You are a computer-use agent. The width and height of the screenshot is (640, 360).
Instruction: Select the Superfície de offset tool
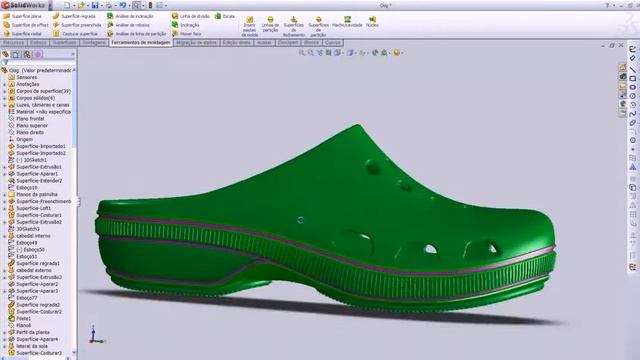click(x=26, y=25)
